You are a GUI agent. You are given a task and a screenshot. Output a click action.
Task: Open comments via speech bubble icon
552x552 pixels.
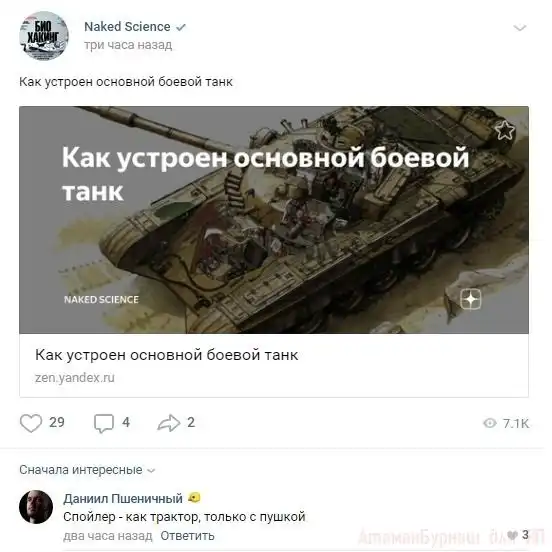pos(104,423)
